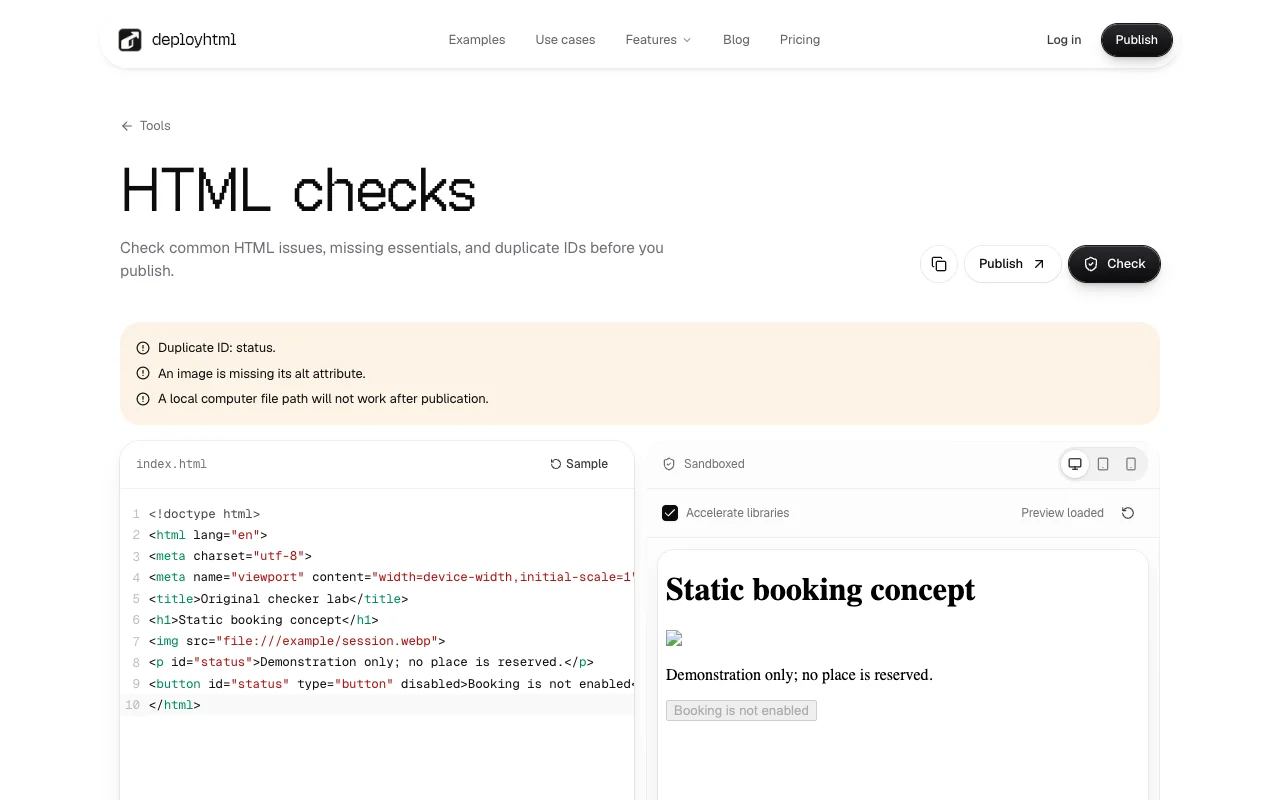
Task: Switch to tablet preview icon
Action: (1103, 464)
